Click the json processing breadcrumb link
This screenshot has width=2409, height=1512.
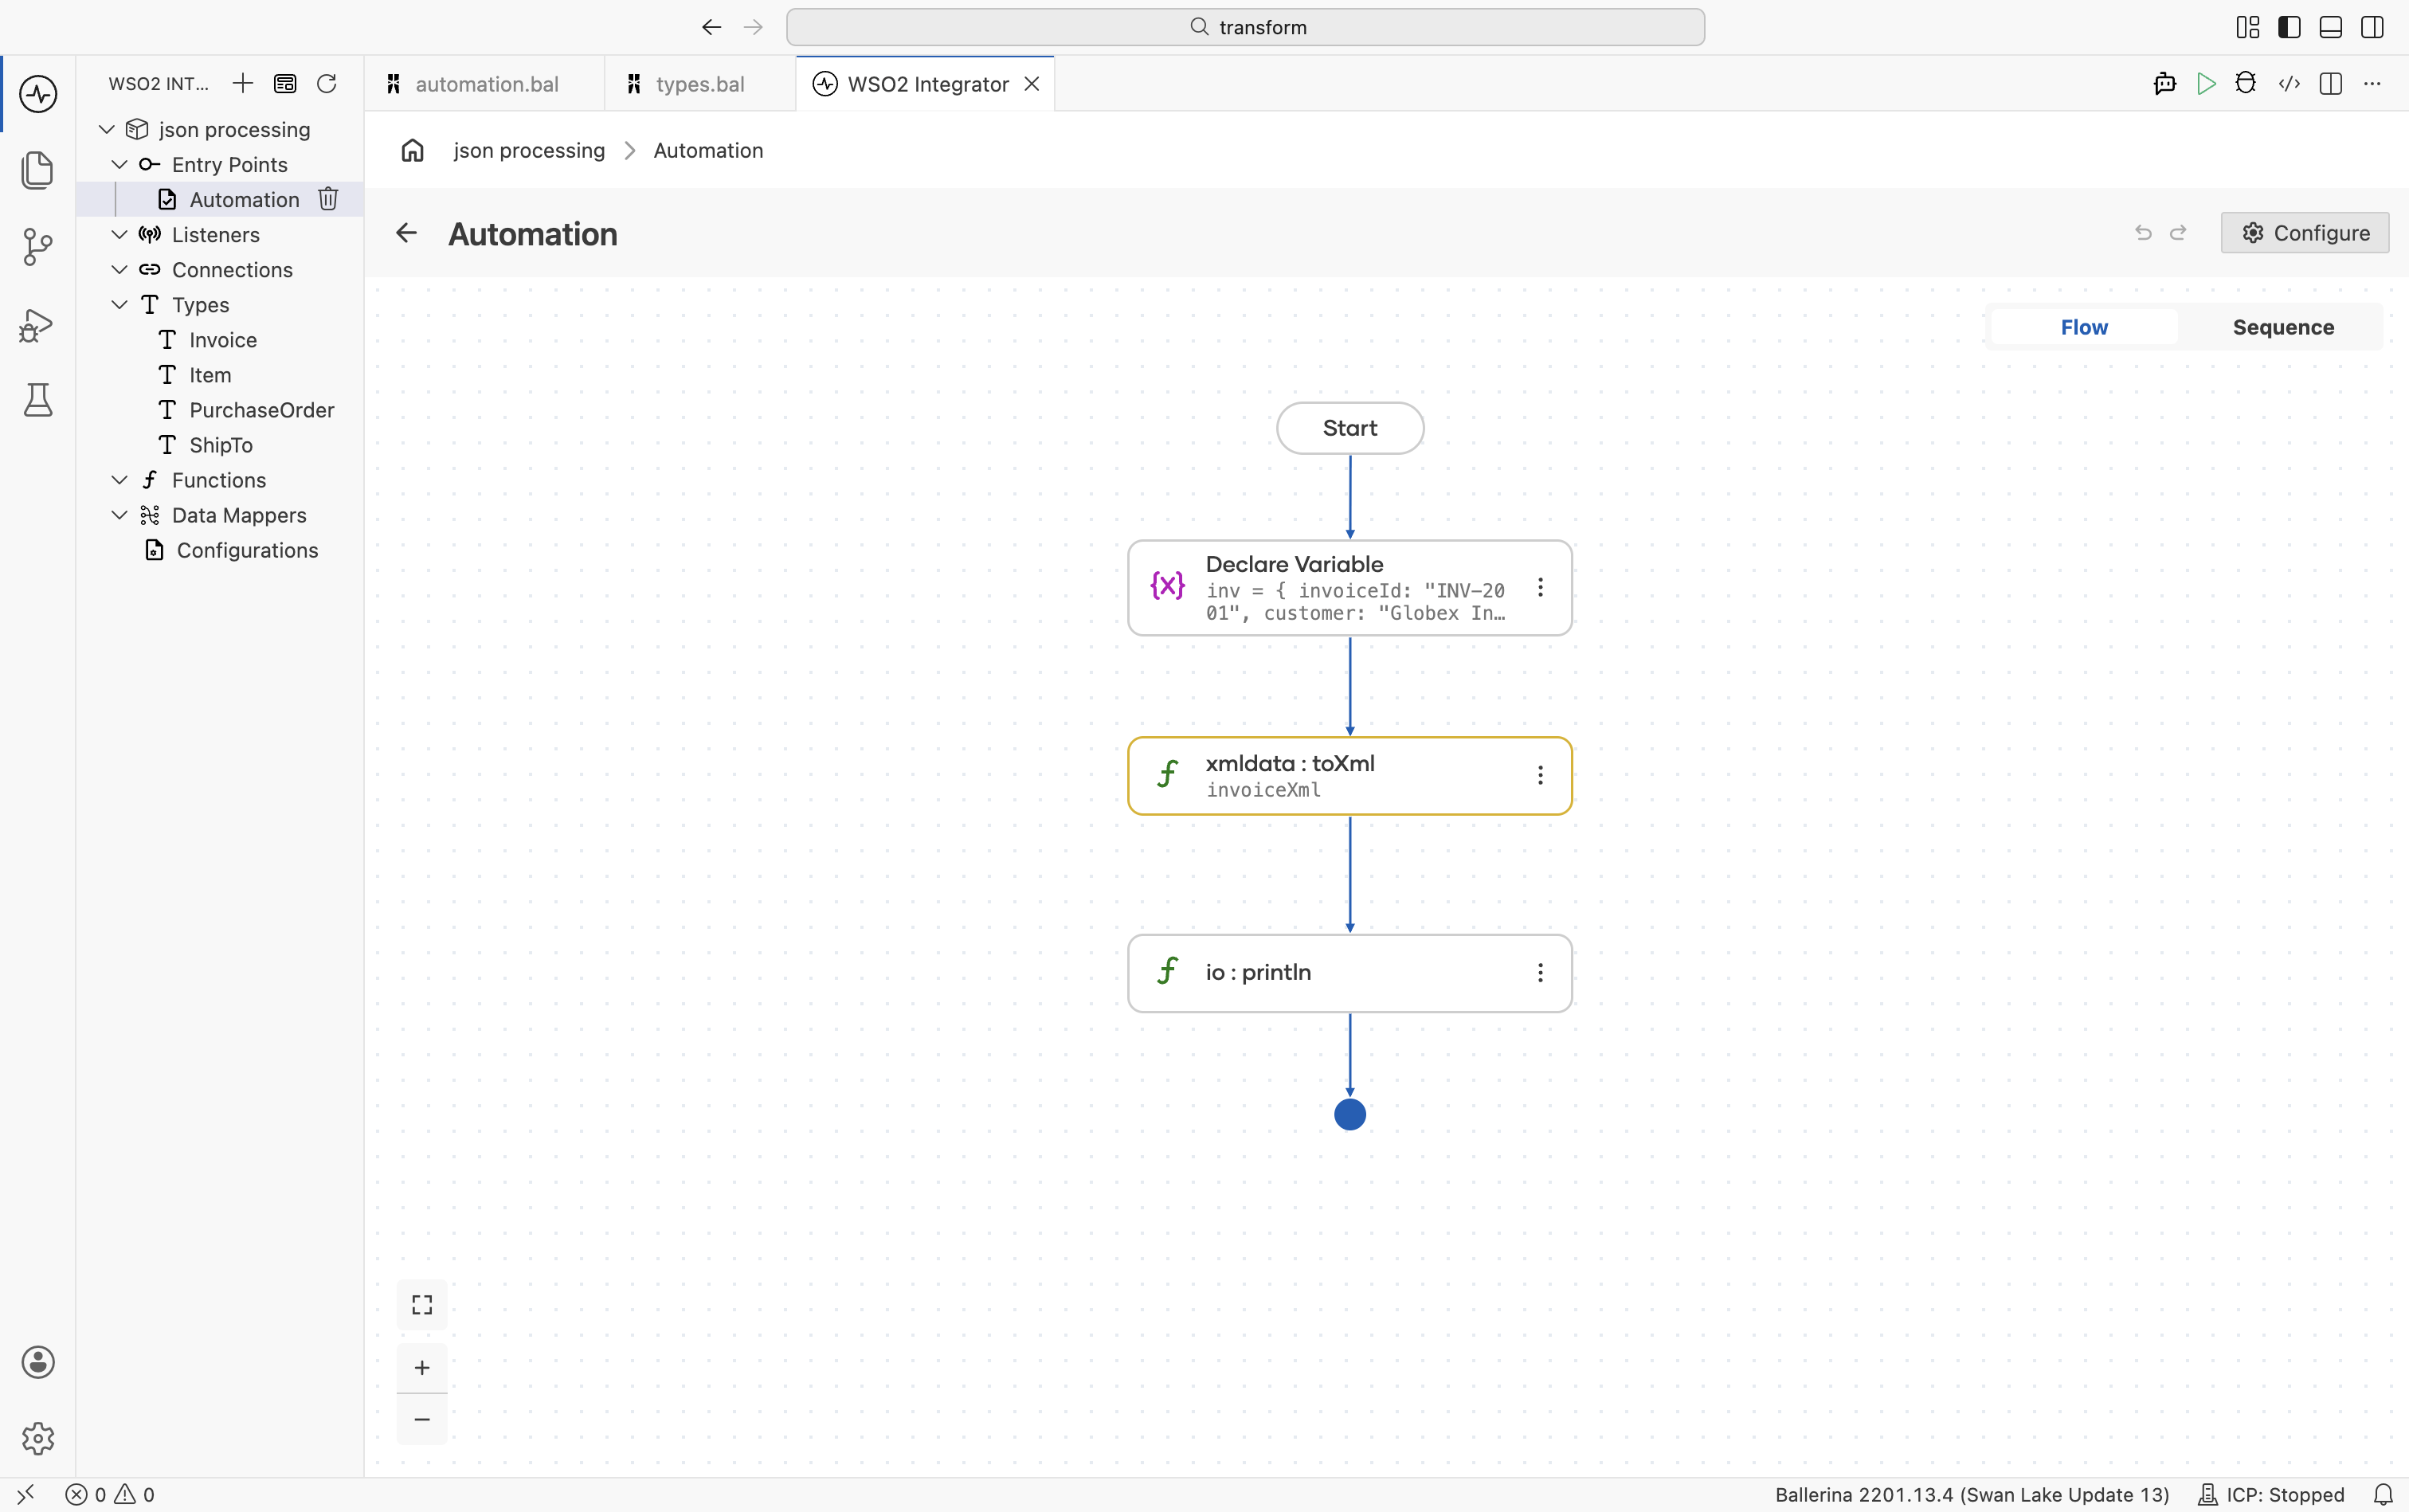[x=529, y=150]
